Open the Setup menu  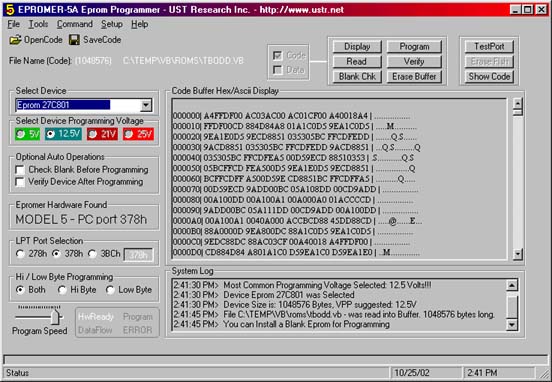click(x=112, y=24)
